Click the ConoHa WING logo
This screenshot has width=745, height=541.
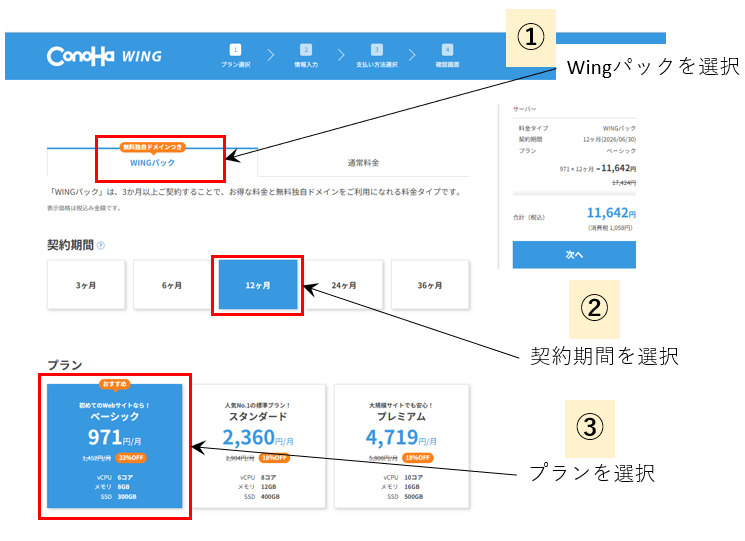(x=105, y=56)
